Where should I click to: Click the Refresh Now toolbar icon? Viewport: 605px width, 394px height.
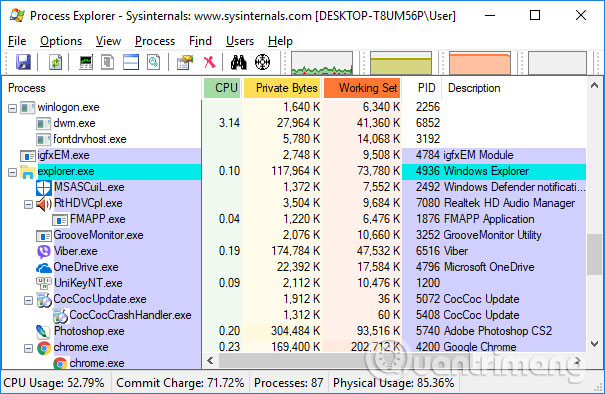pyautogui.click(x=55, y=62)
